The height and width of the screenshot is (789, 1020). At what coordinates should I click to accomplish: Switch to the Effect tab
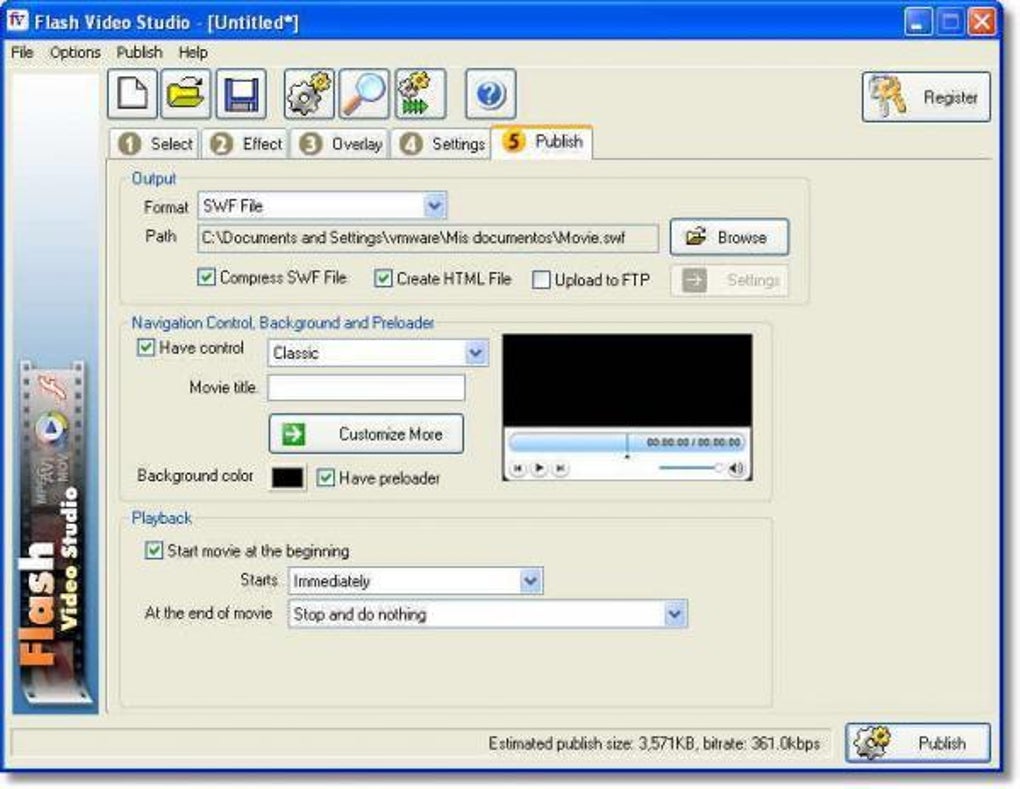click(247, 144)
